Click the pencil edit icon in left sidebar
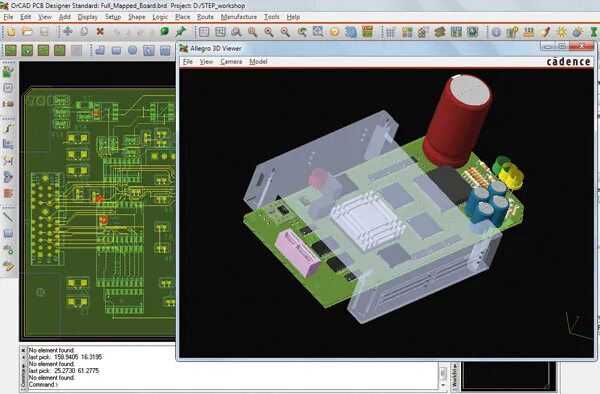This screenshot has height=394, width=600. (x=8, y=265)
